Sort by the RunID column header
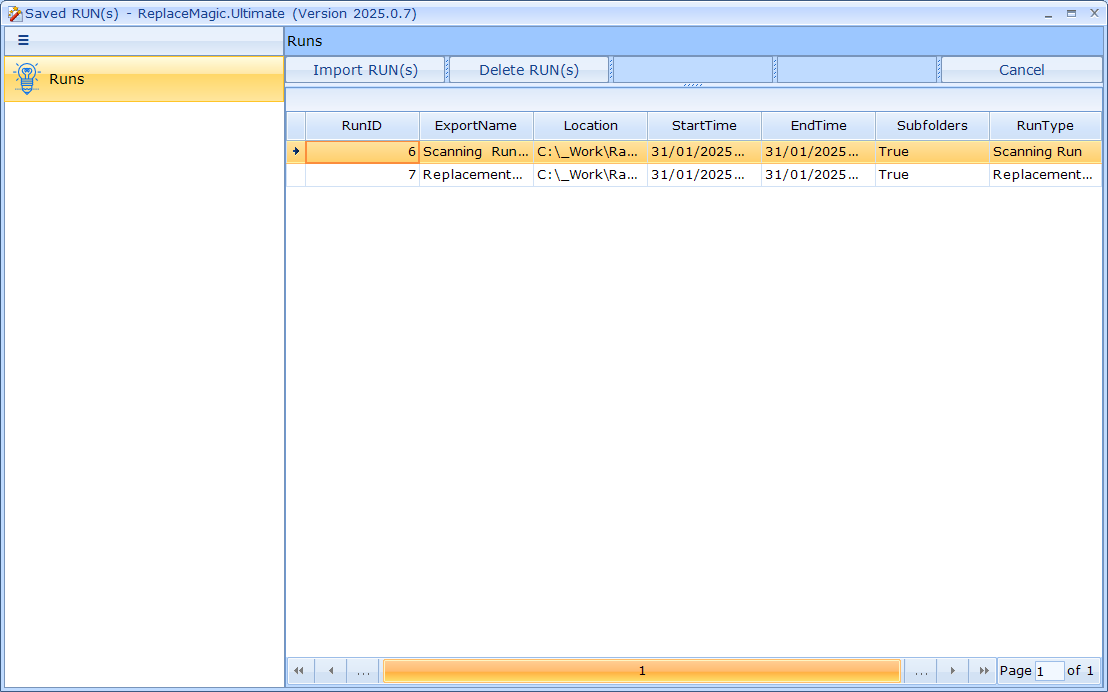 pos(361,126)
